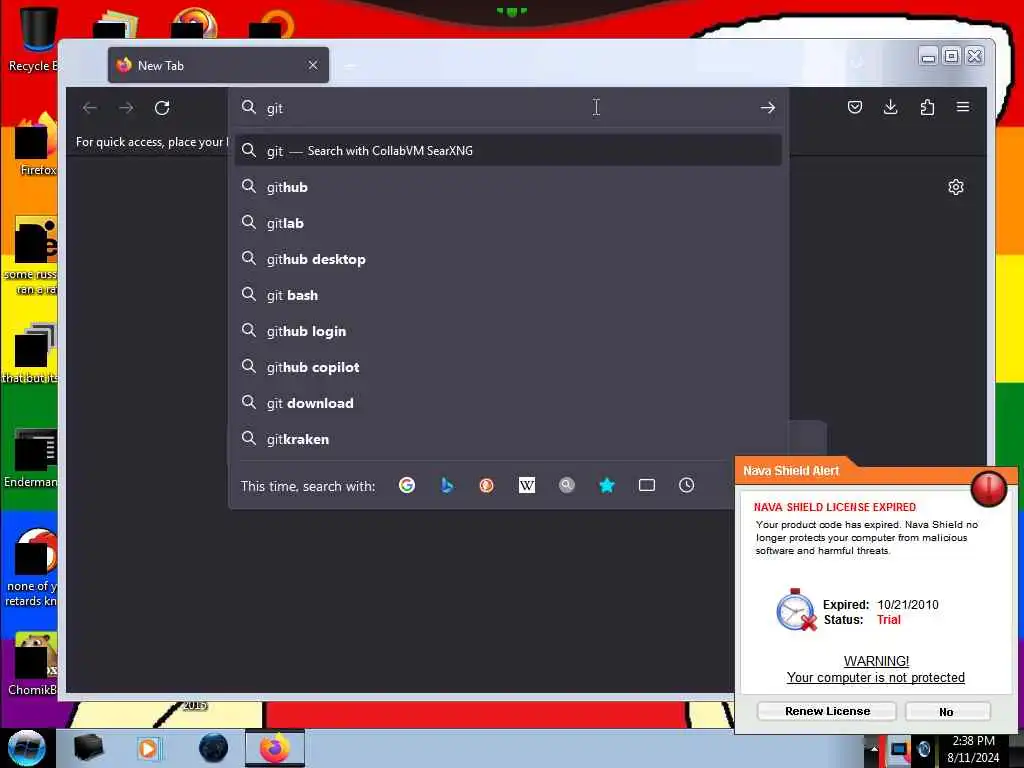Search this time with Bing
Viewport: 1024px width, 768px height.
pyautogui.click(x=447, y=485)
